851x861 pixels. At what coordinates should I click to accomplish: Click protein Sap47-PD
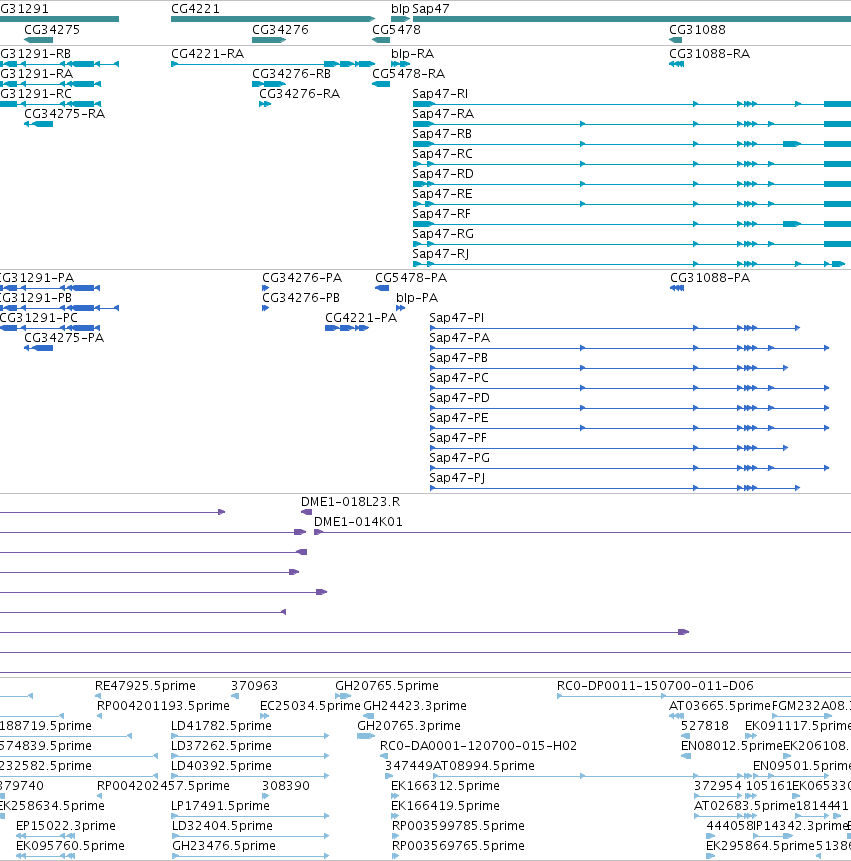(459, 398)
